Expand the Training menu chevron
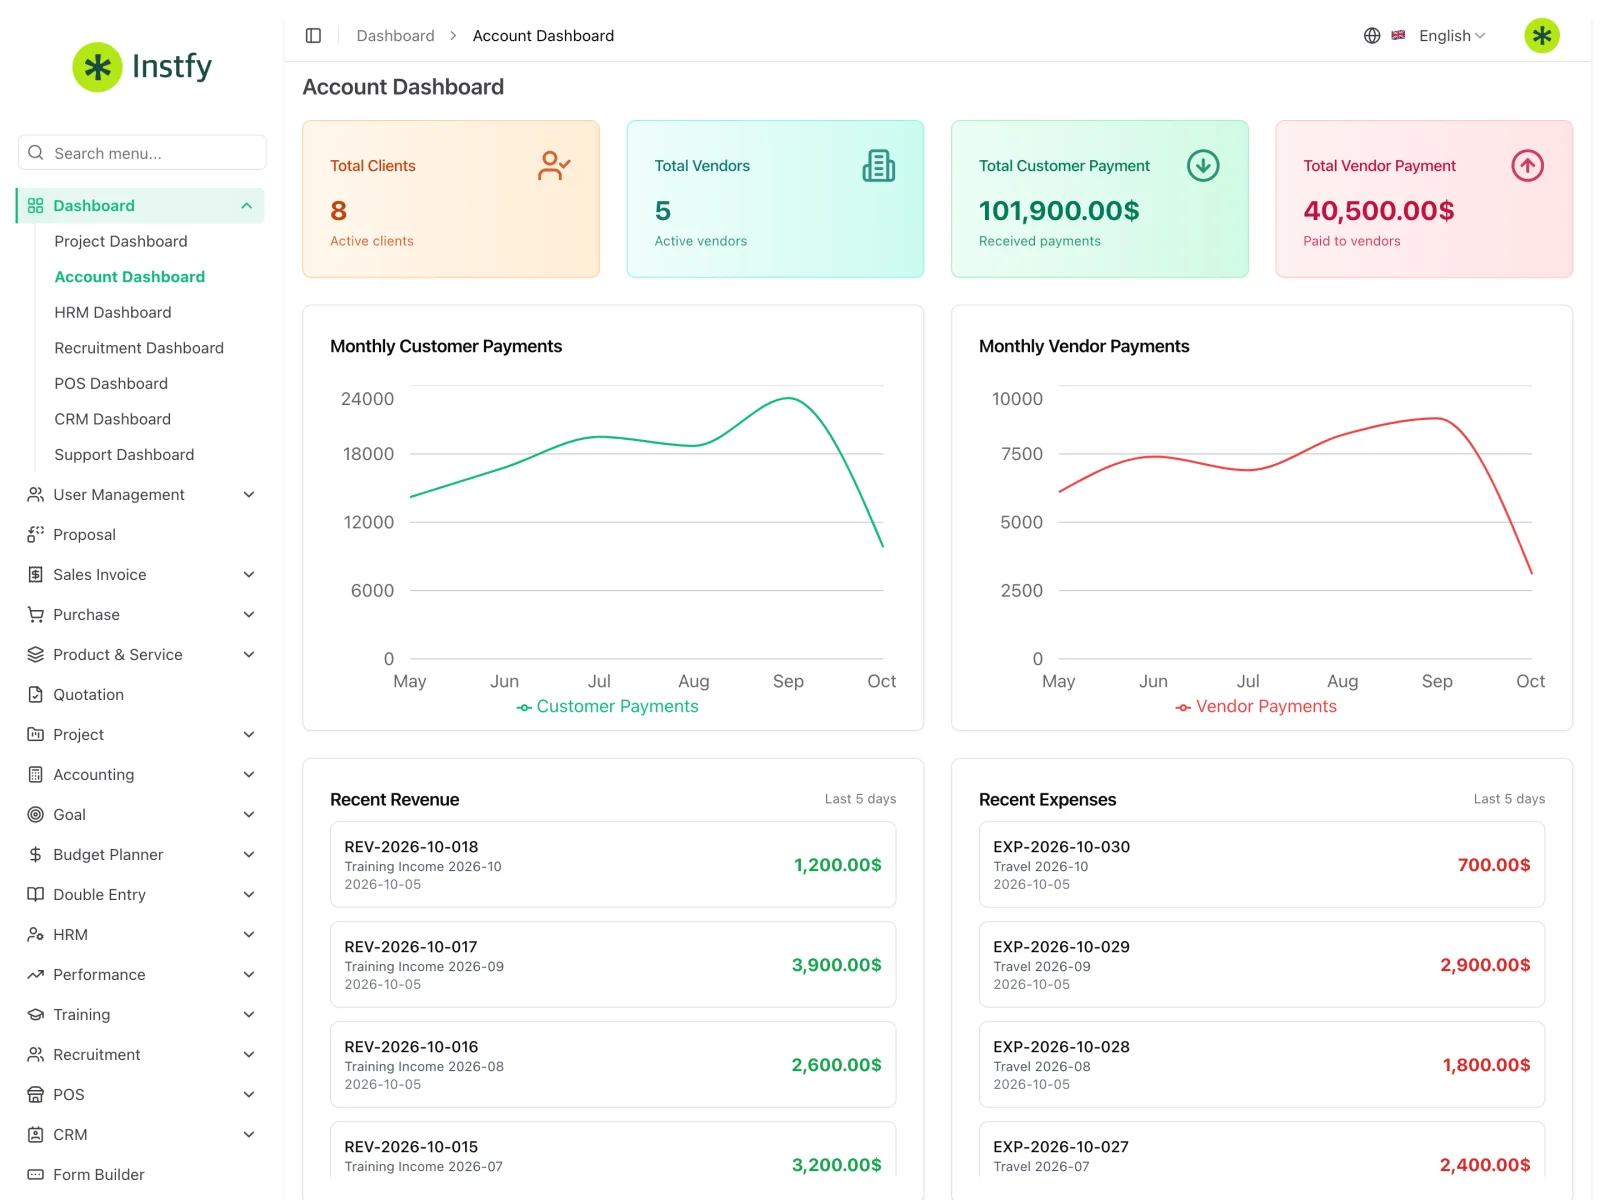This screenshot has width=1600, height=1200. [249, 1015]
